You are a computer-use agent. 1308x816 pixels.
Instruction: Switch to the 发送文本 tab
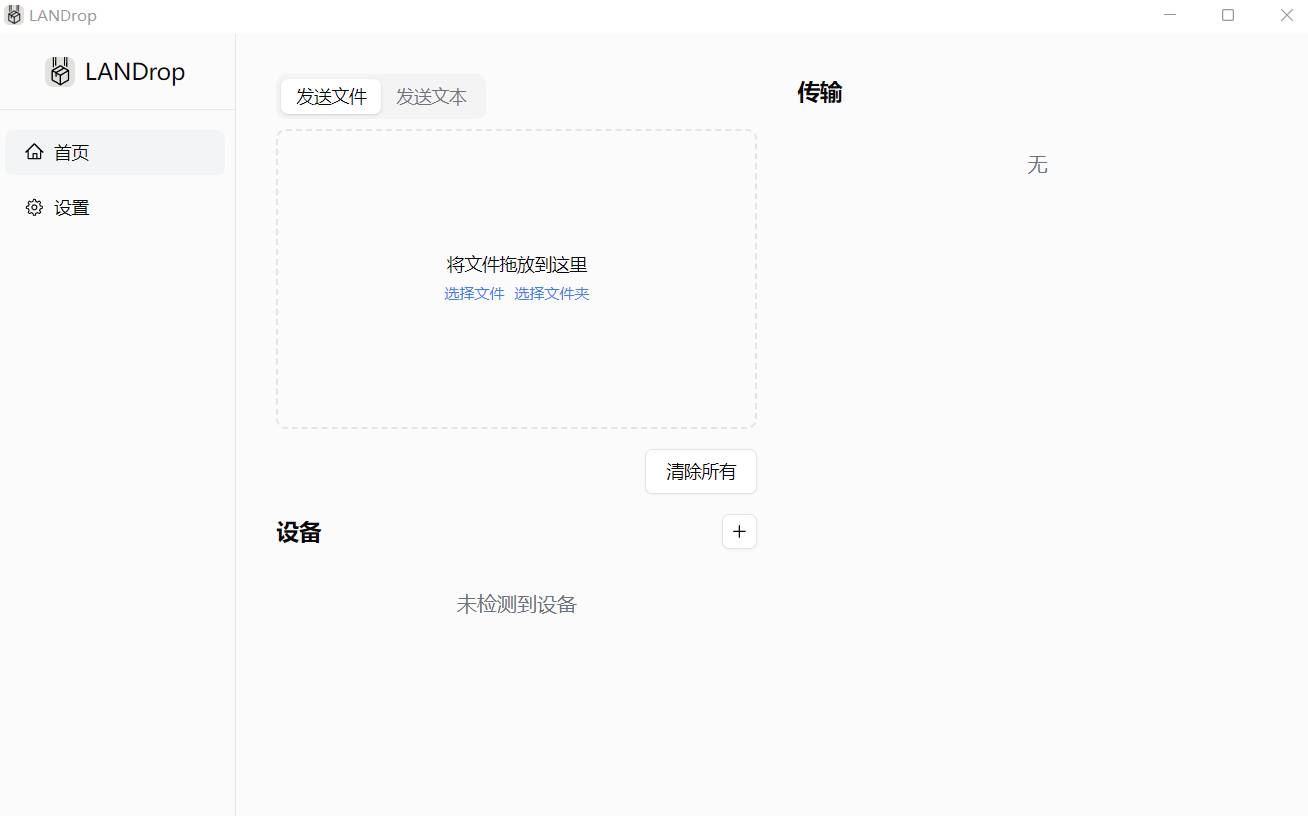click(x=431, y=97)
